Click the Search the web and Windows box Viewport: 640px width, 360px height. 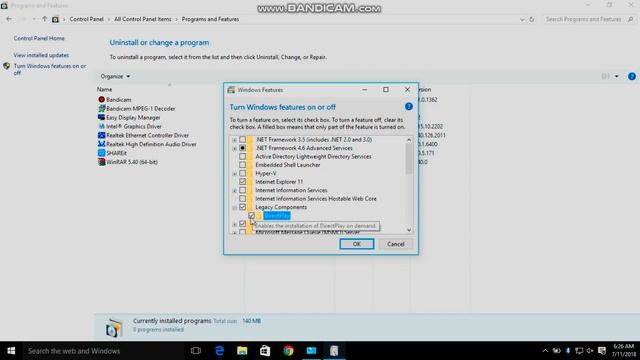[x=104, y=351]
